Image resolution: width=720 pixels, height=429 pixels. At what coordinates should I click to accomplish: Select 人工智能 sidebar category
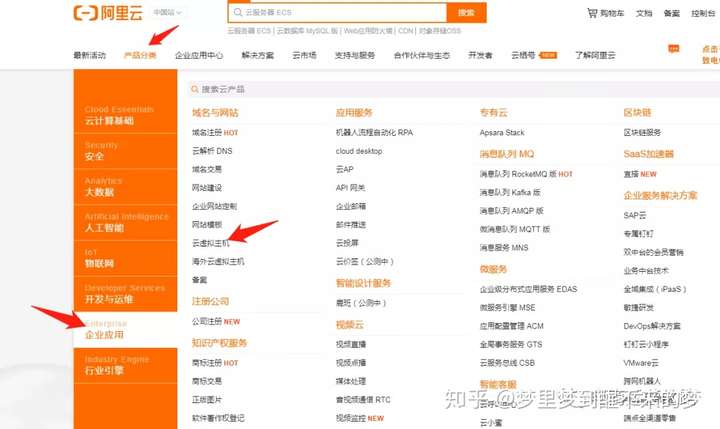click(x=125, y=223)
